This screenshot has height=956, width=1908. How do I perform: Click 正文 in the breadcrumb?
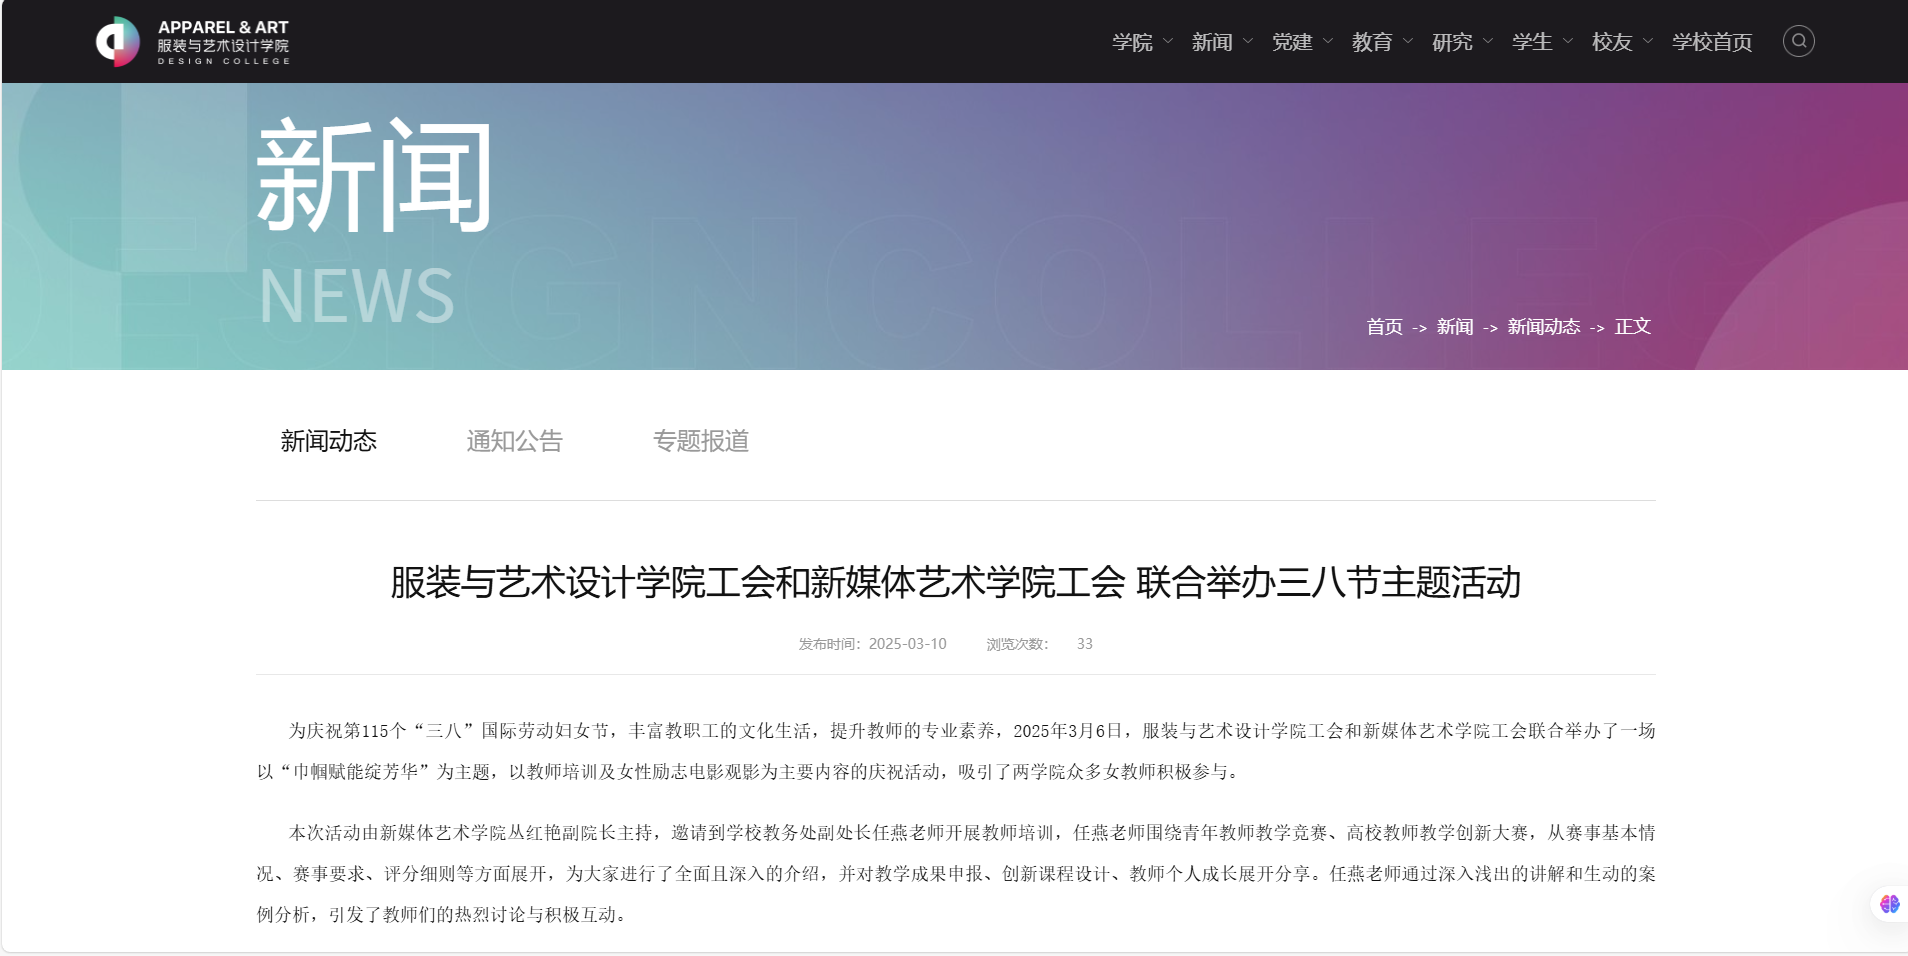coord(1633,327)
